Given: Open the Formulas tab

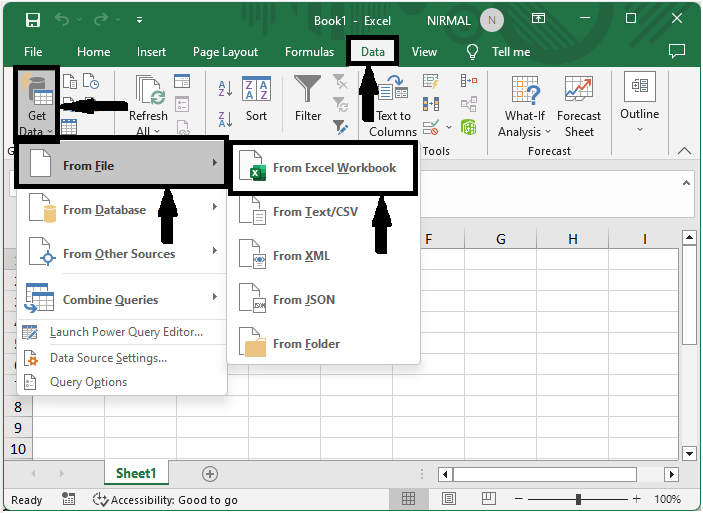Looking at the screenshot, I should tap(309, 52).
